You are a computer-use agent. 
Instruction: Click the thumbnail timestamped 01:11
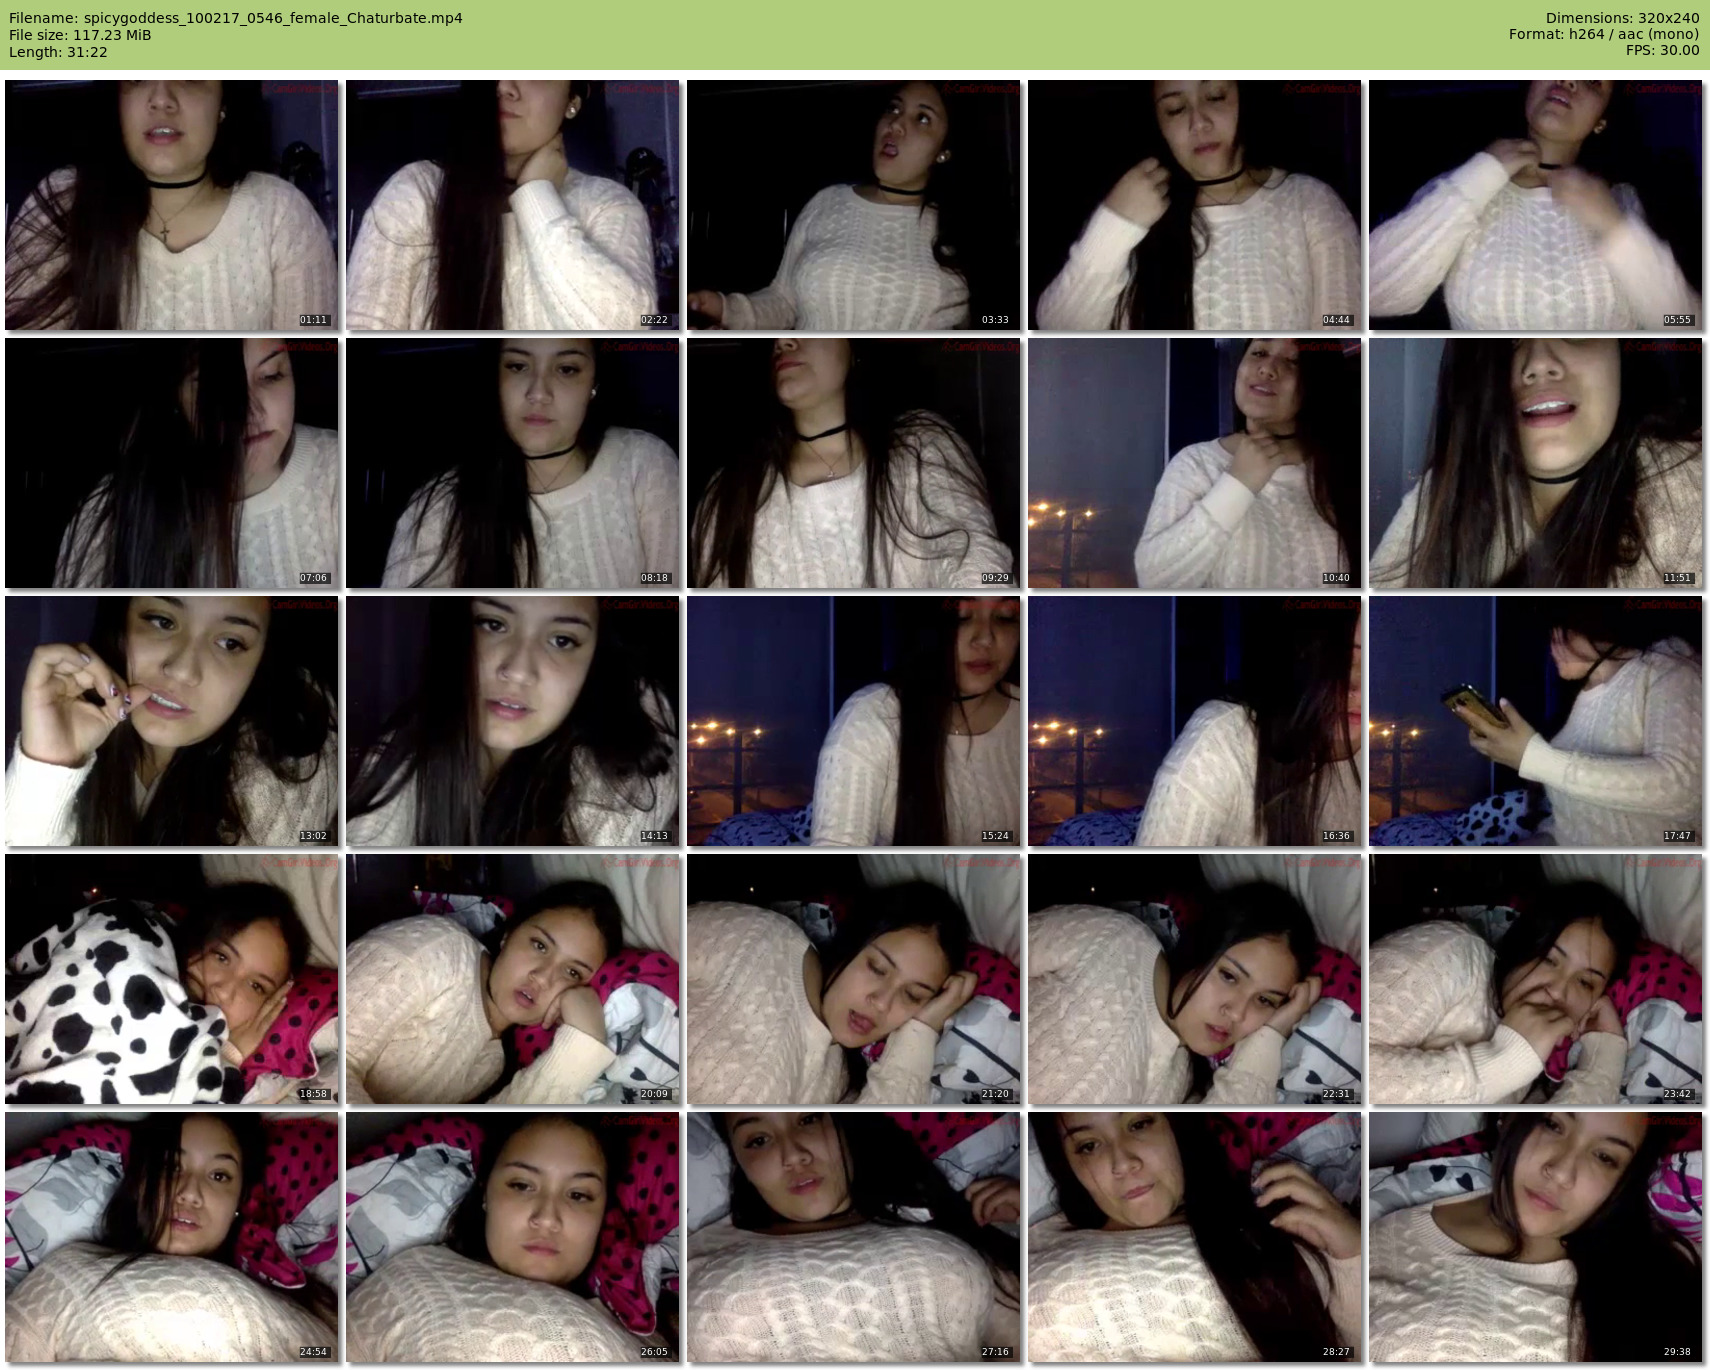pos(171,205)
